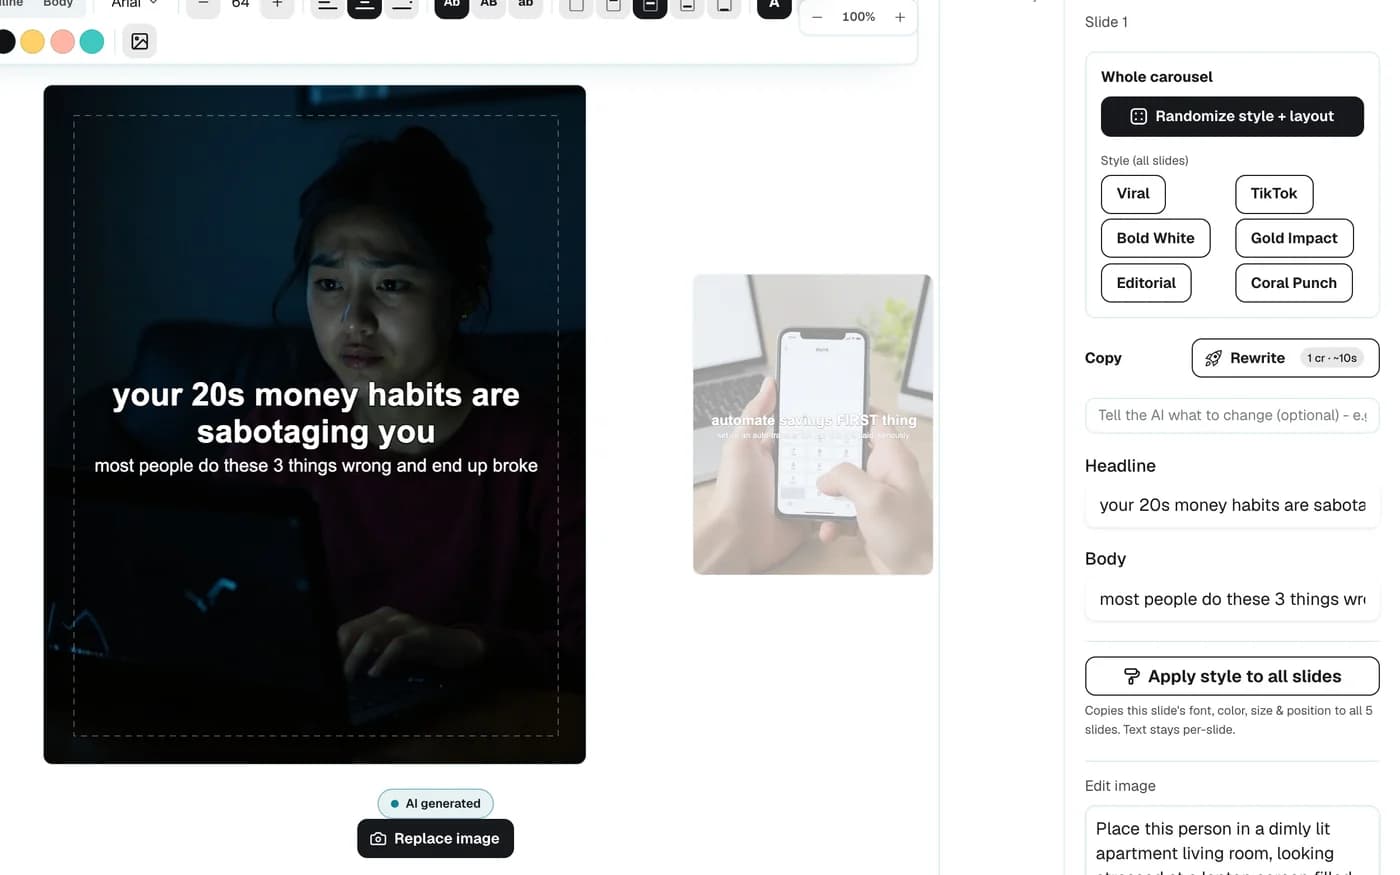Click Apply style to all slides

[1232, 677]
